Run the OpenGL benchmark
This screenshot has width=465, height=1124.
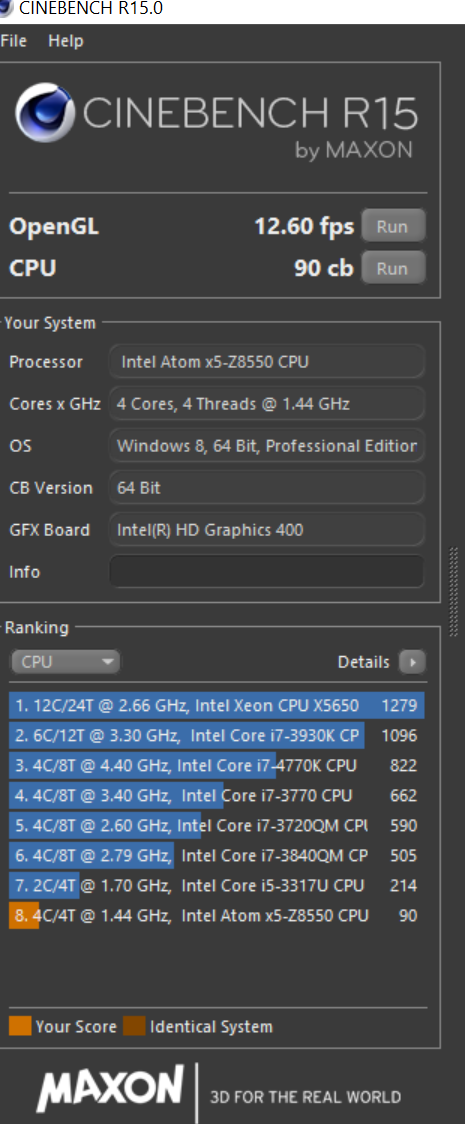click(393, 227)
